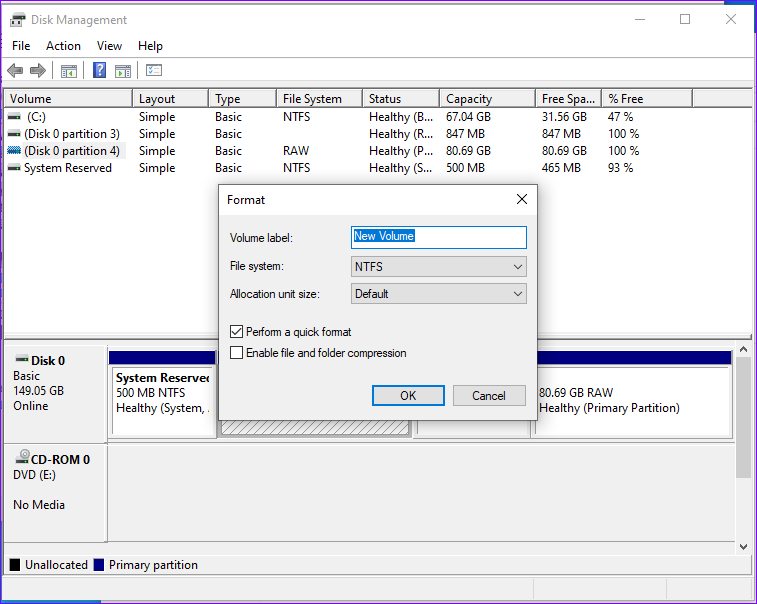Click the Properties checklist toolbar icon
757x604 pixels.
[154, 70]
